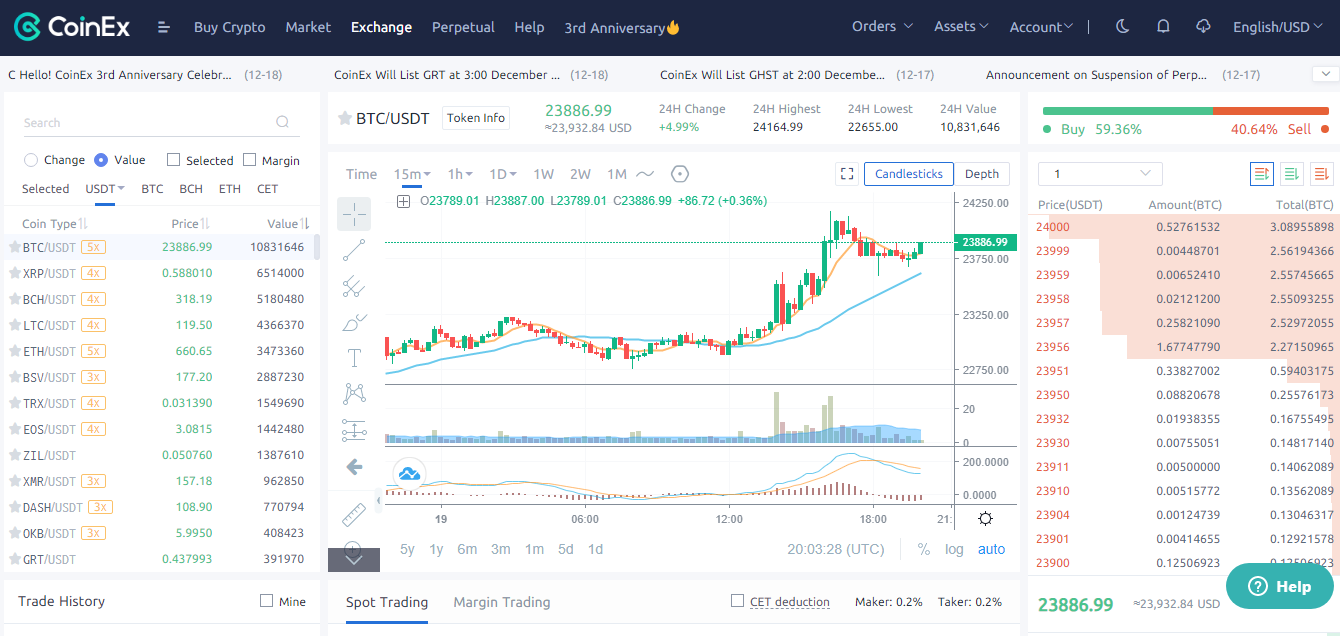
Task: Click the cloud publish chart icon
Action: 408,473
